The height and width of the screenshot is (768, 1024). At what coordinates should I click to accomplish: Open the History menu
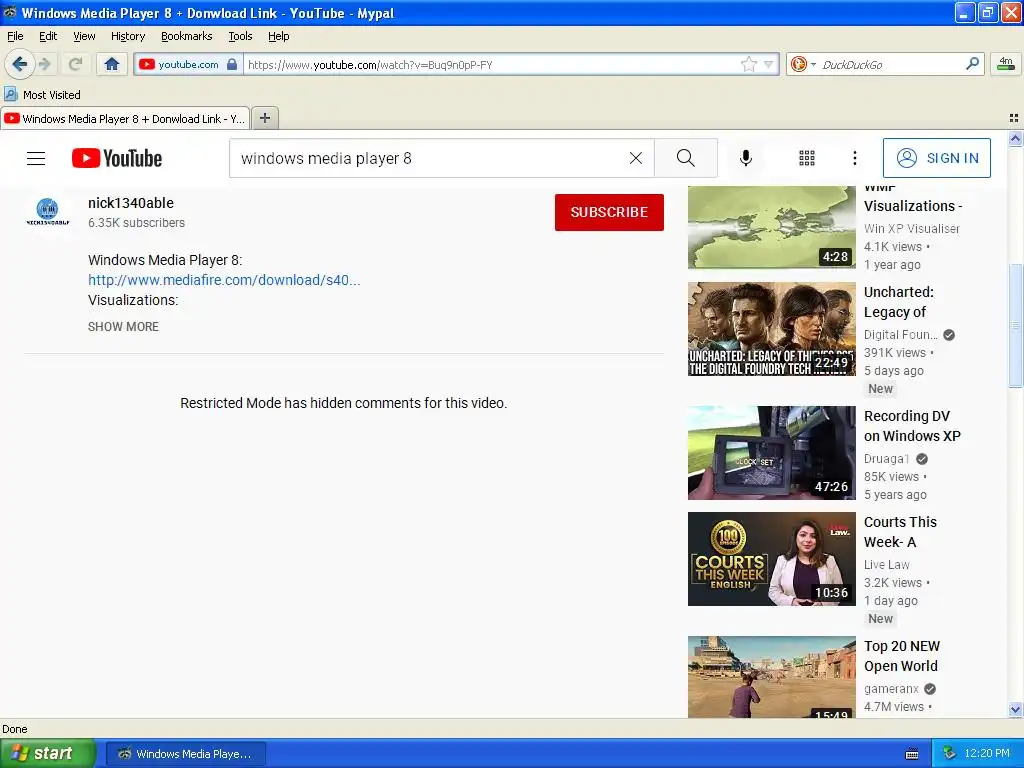click(127, 36)
